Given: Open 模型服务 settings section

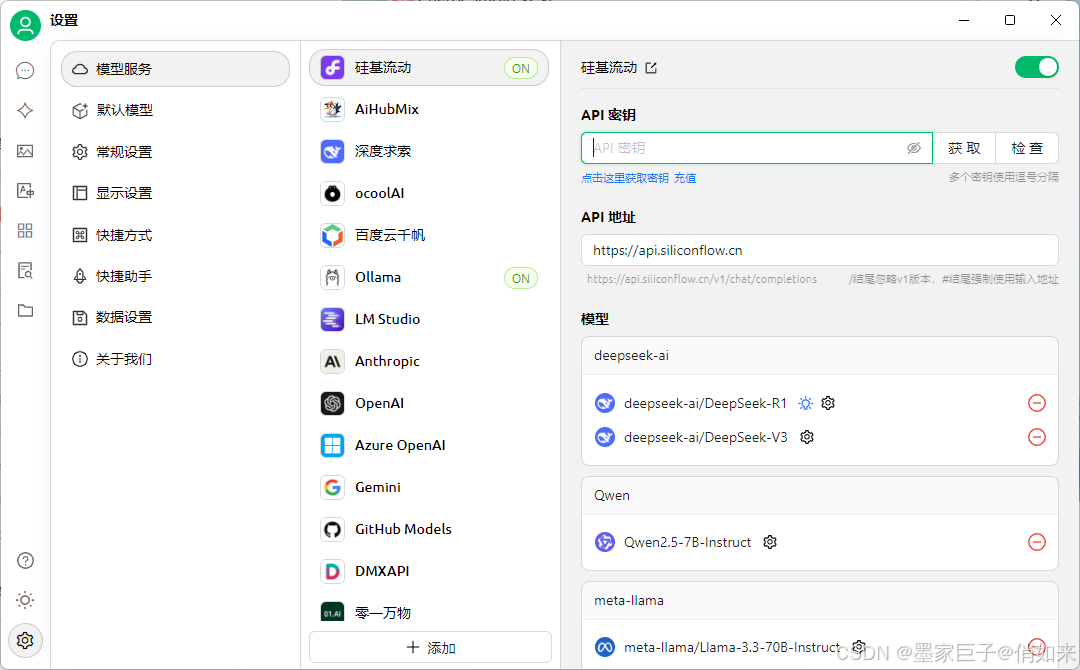Looking at the screenshot, I should (176, 69).
